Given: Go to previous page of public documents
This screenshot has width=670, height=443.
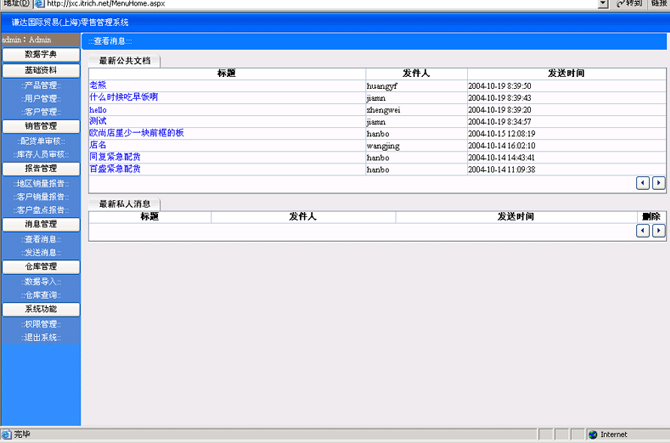Looking at the screenshot, I should click(x=643, y=183).
